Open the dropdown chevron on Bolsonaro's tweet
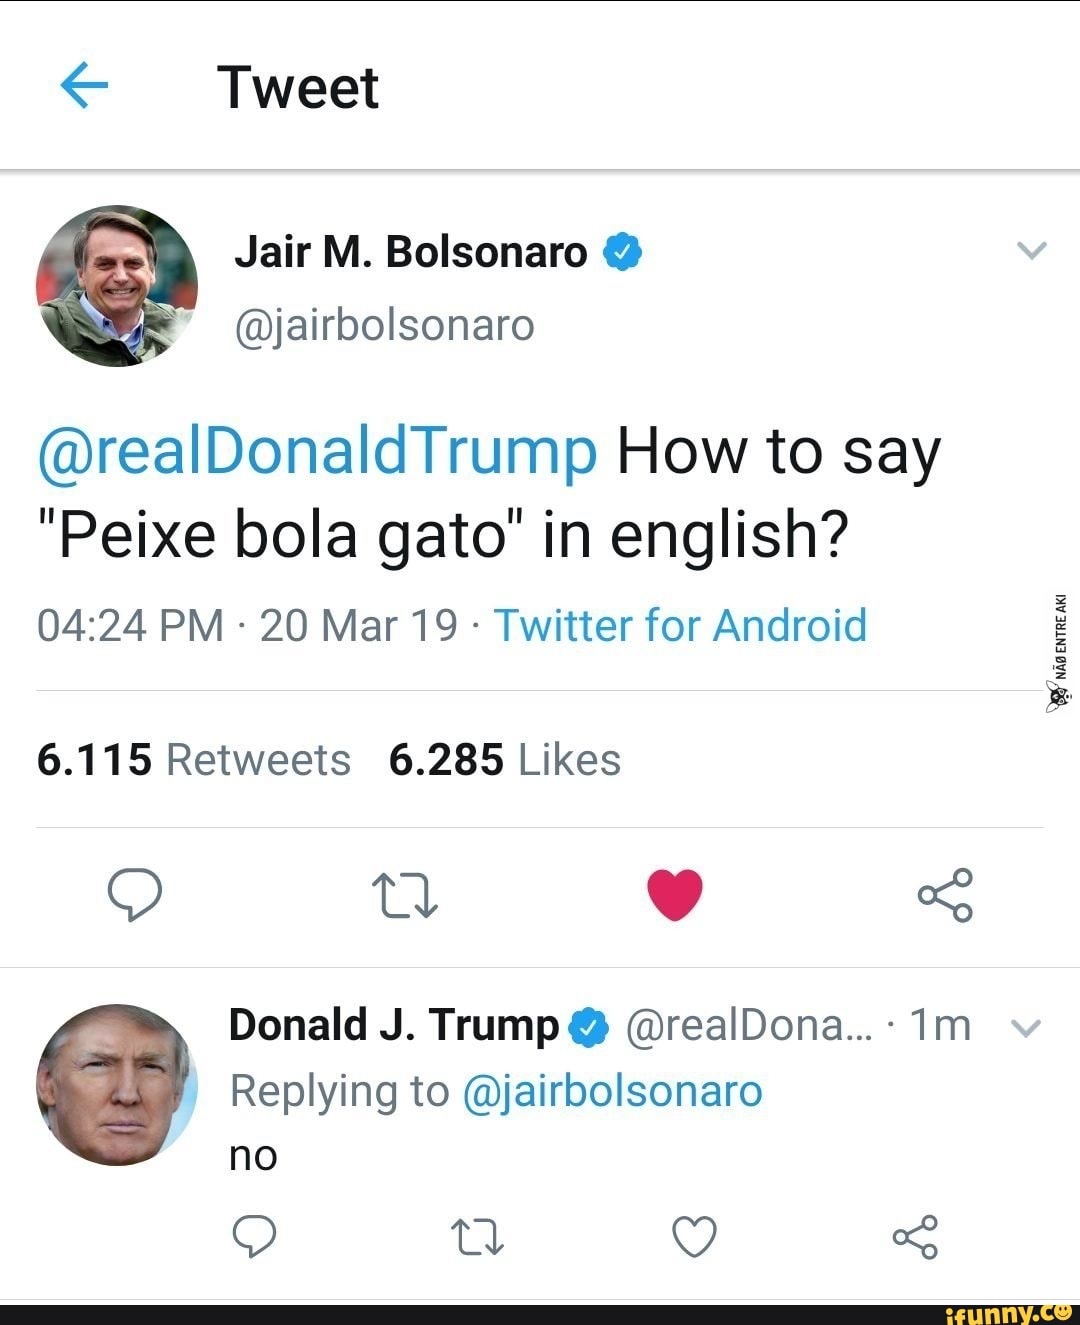 click(1033, 250)
